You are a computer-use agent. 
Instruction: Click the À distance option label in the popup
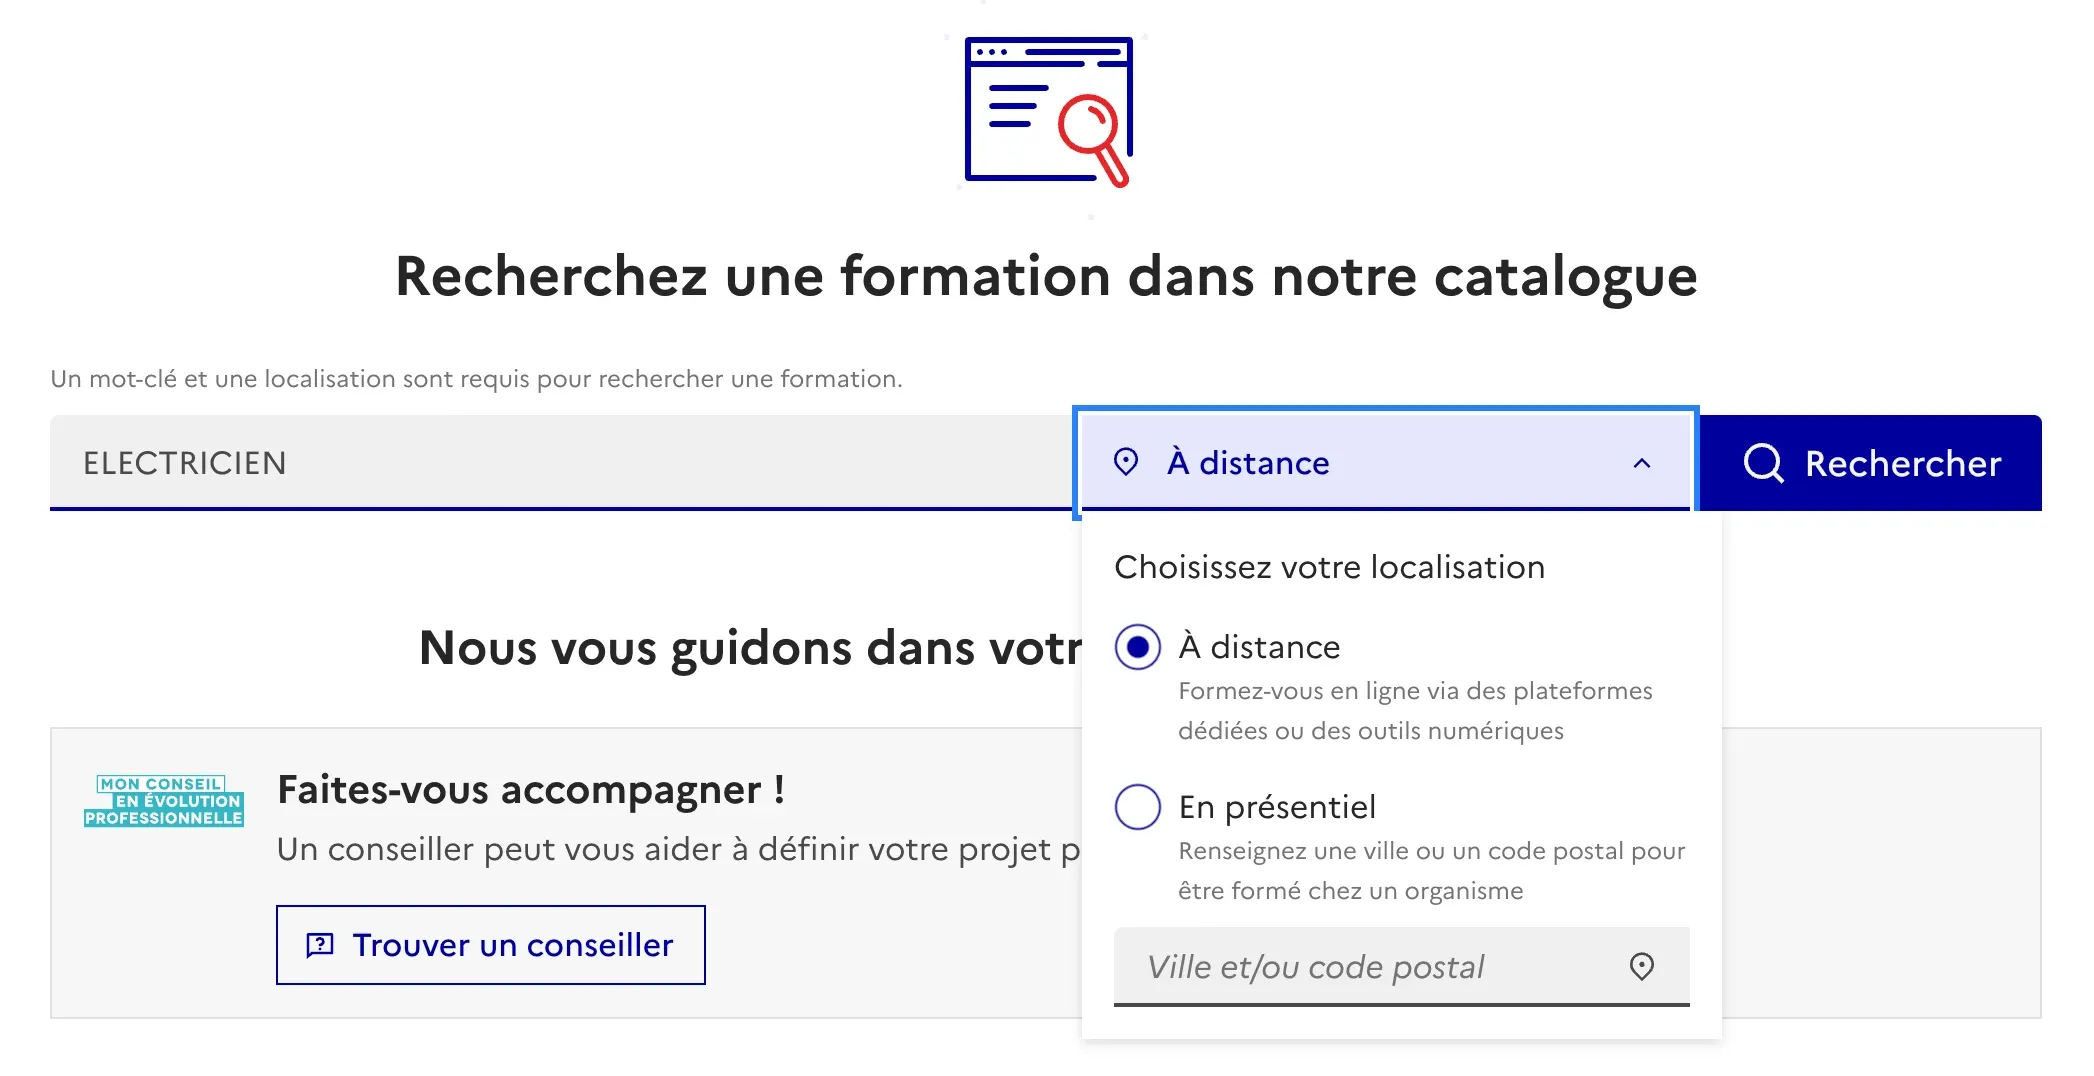click(1260, 647)
